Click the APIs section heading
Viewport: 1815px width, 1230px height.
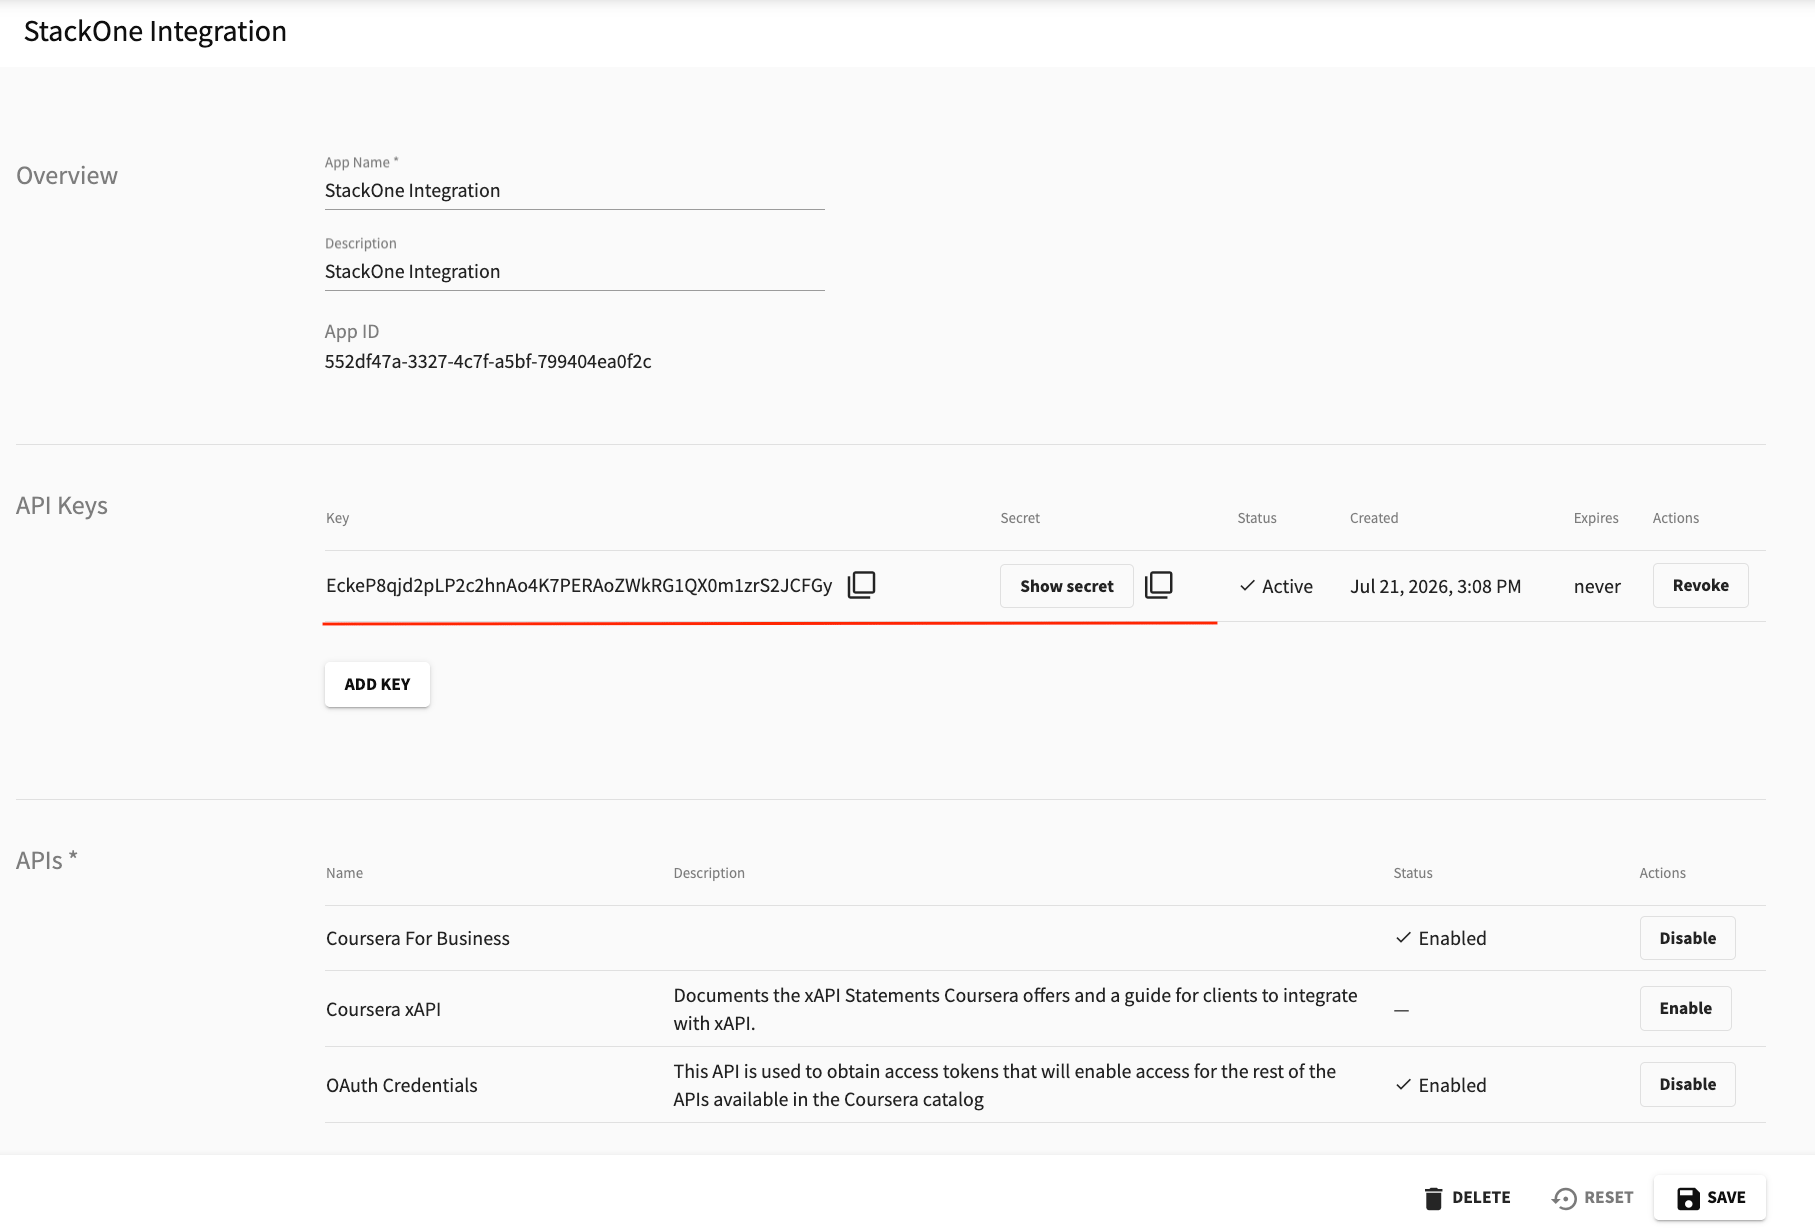click(47, 860)
